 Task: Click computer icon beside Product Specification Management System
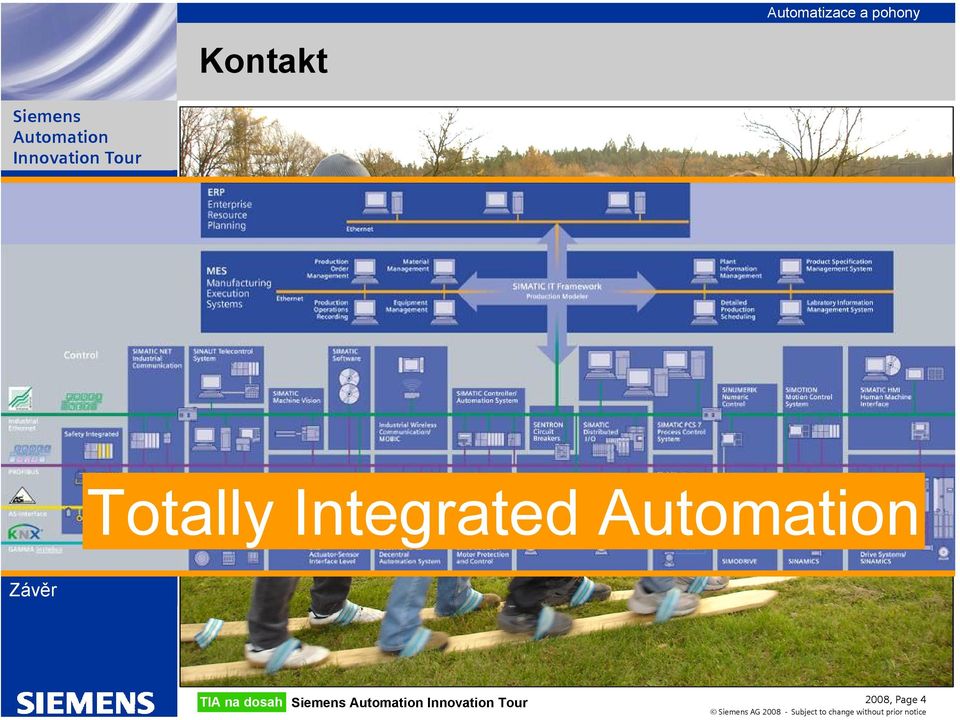pyautogui.click(x=790, y=271)
